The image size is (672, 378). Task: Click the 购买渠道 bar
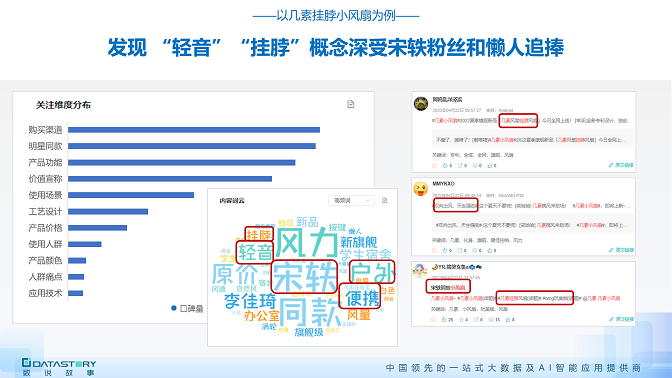click(x=194, y=130)
